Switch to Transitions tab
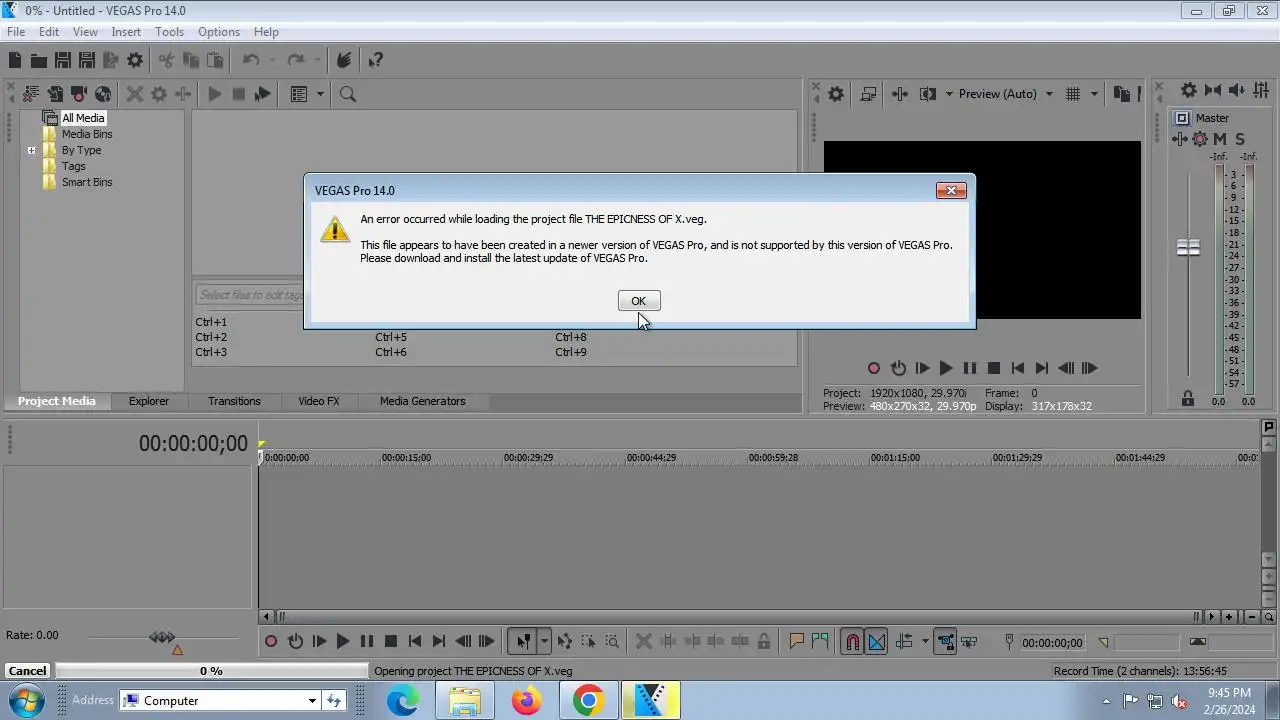The image size is (1280, 720). coord(234,401)
